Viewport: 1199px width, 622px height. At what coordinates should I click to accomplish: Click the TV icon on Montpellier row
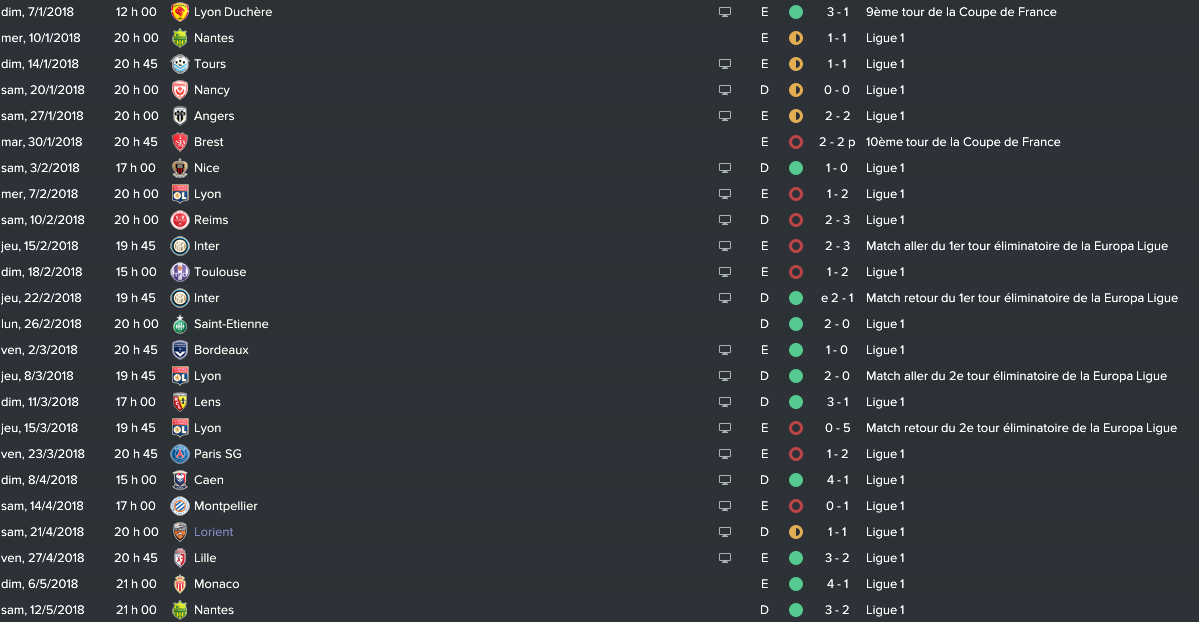[725, 506]
